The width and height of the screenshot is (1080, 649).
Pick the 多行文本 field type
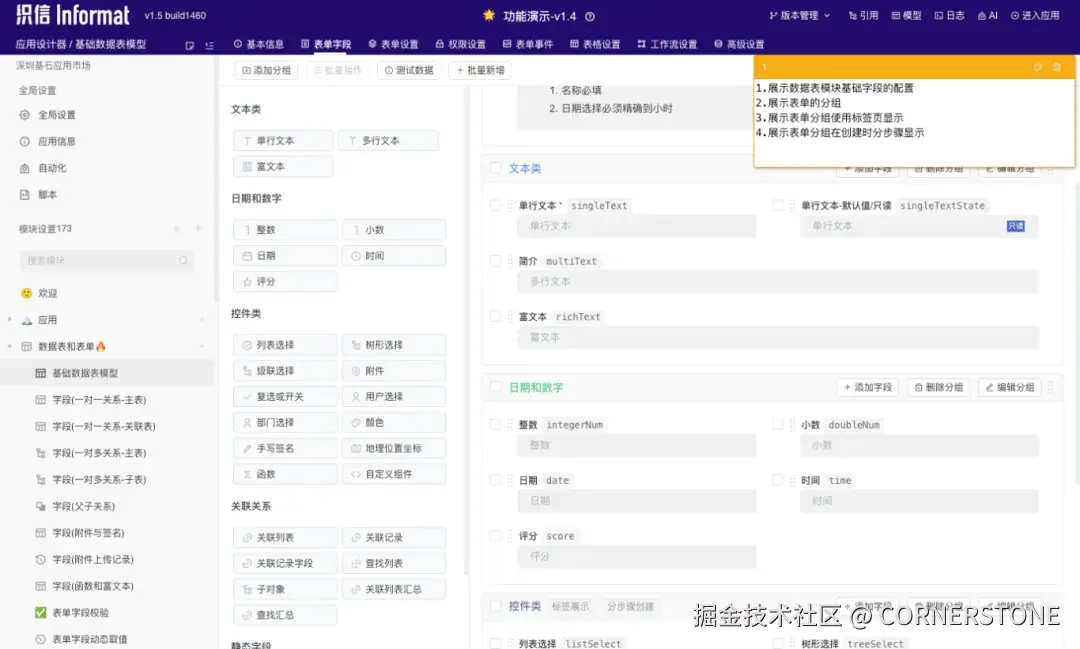[x=388, y=141]
